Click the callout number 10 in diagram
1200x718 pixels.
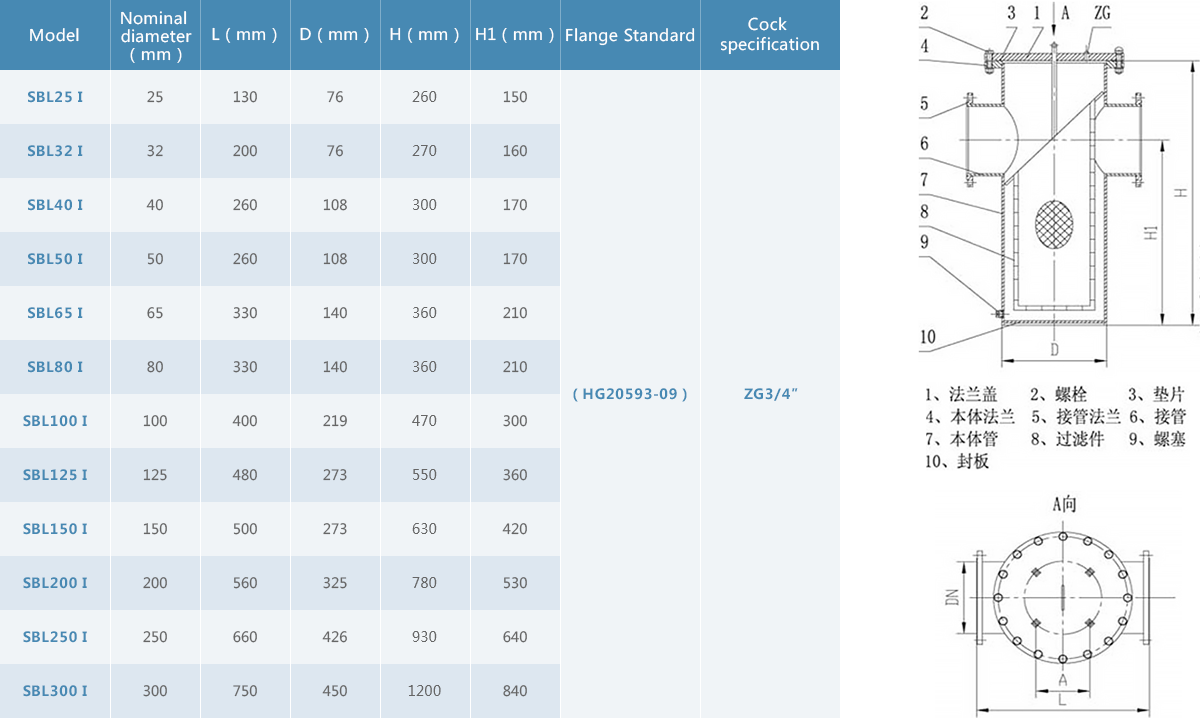click(928, 337)
